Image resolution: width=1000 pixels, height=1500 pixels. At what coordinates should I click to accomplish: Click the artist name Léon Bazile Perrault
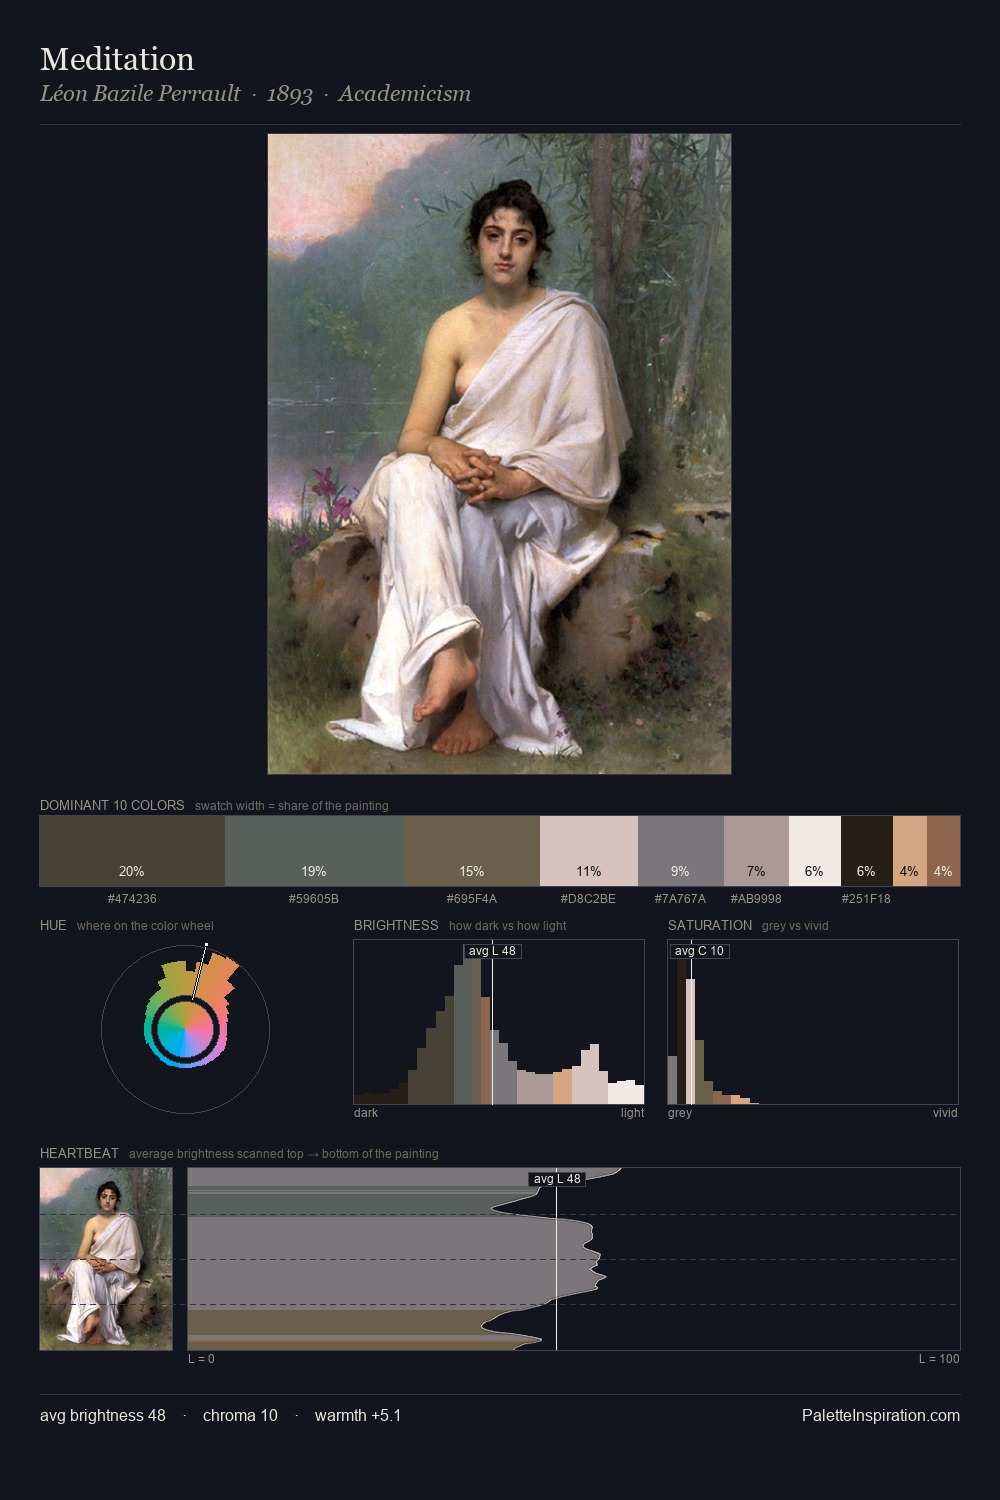click(140, 94)
